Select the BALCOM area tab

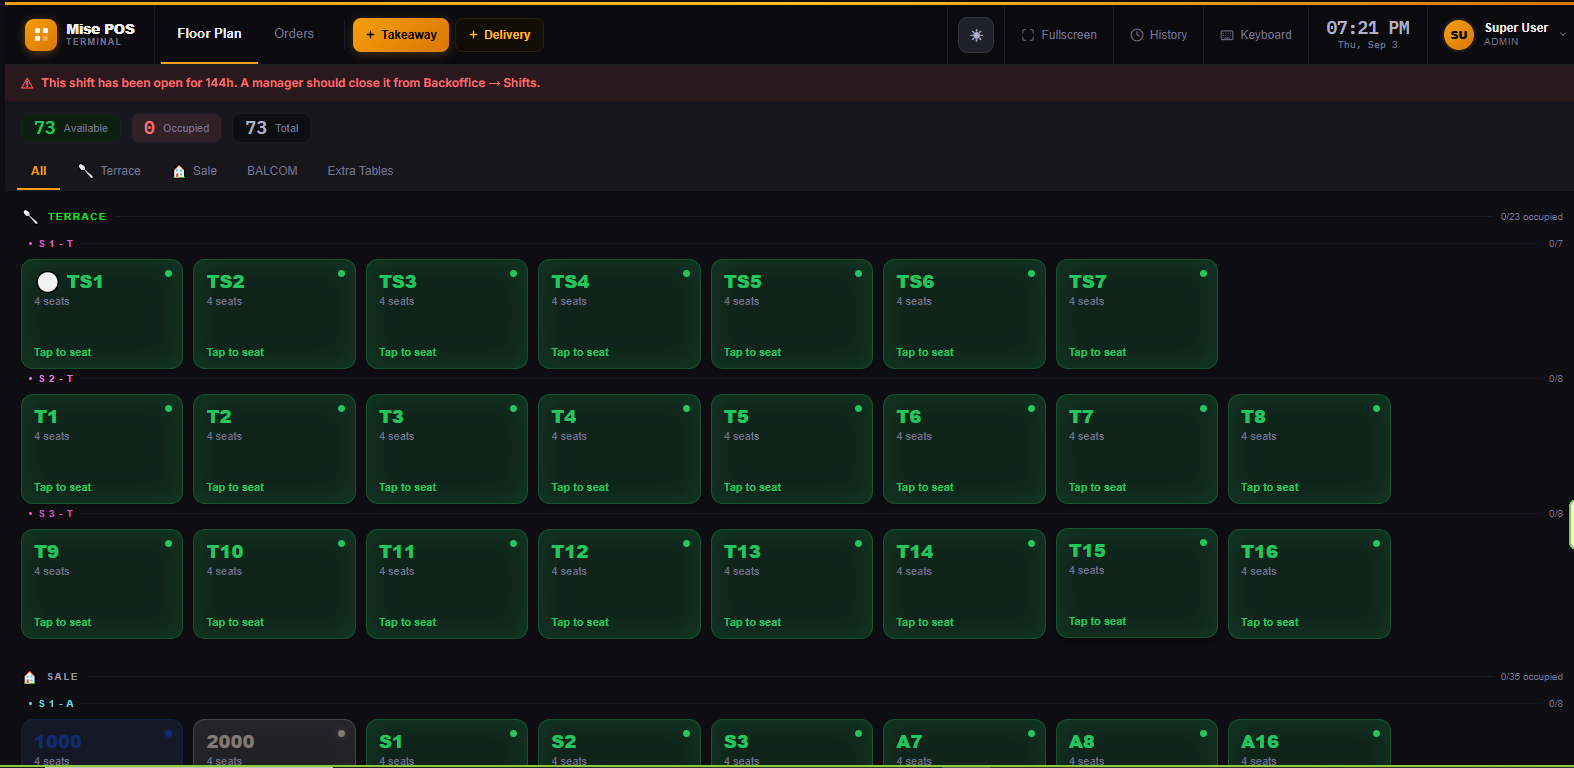point(272,171)
